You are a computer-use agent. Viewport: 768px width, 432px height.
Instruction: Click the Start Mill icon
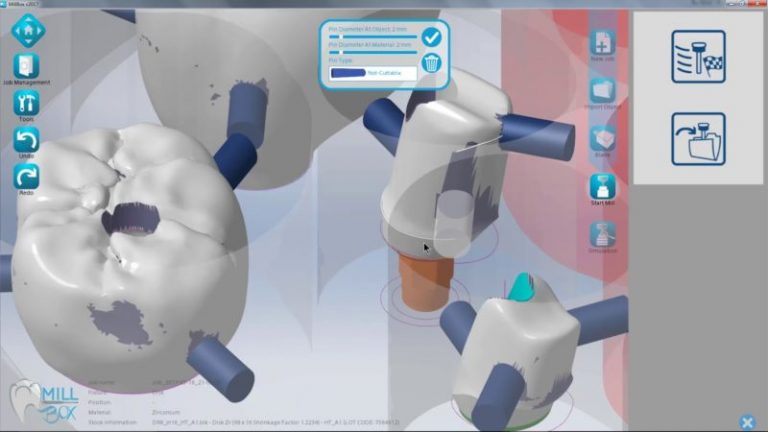pos(603,187)
